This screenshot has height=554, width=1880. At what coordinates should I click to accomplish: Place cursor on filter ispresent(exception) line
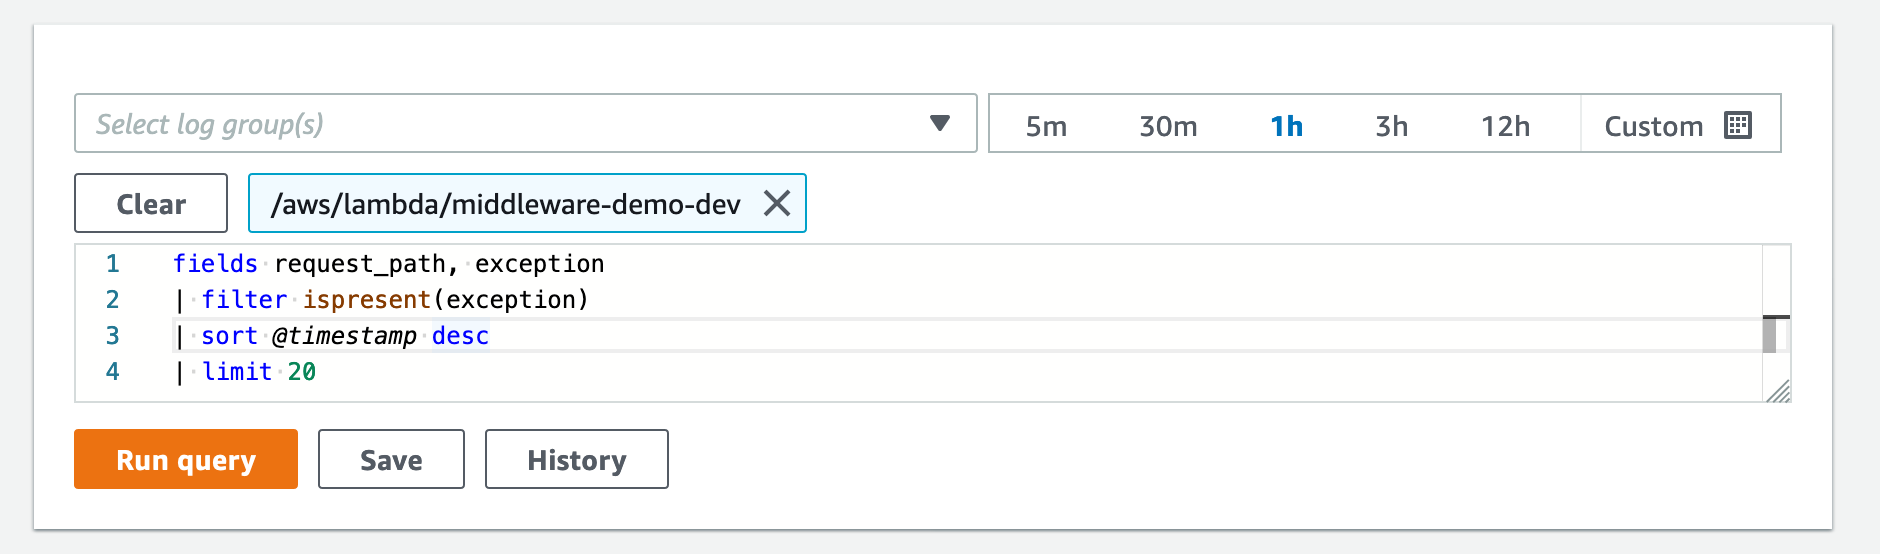tap(381, 300)
